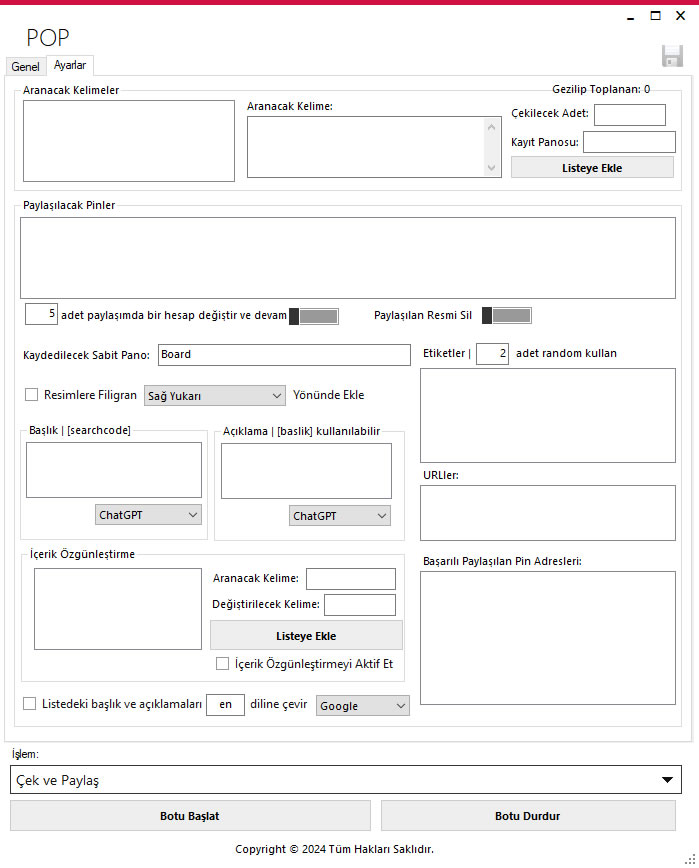Viewport: 699px width, 868px height.
Task: Click the Etiketler text area
Action: click(x=548, y=415)
